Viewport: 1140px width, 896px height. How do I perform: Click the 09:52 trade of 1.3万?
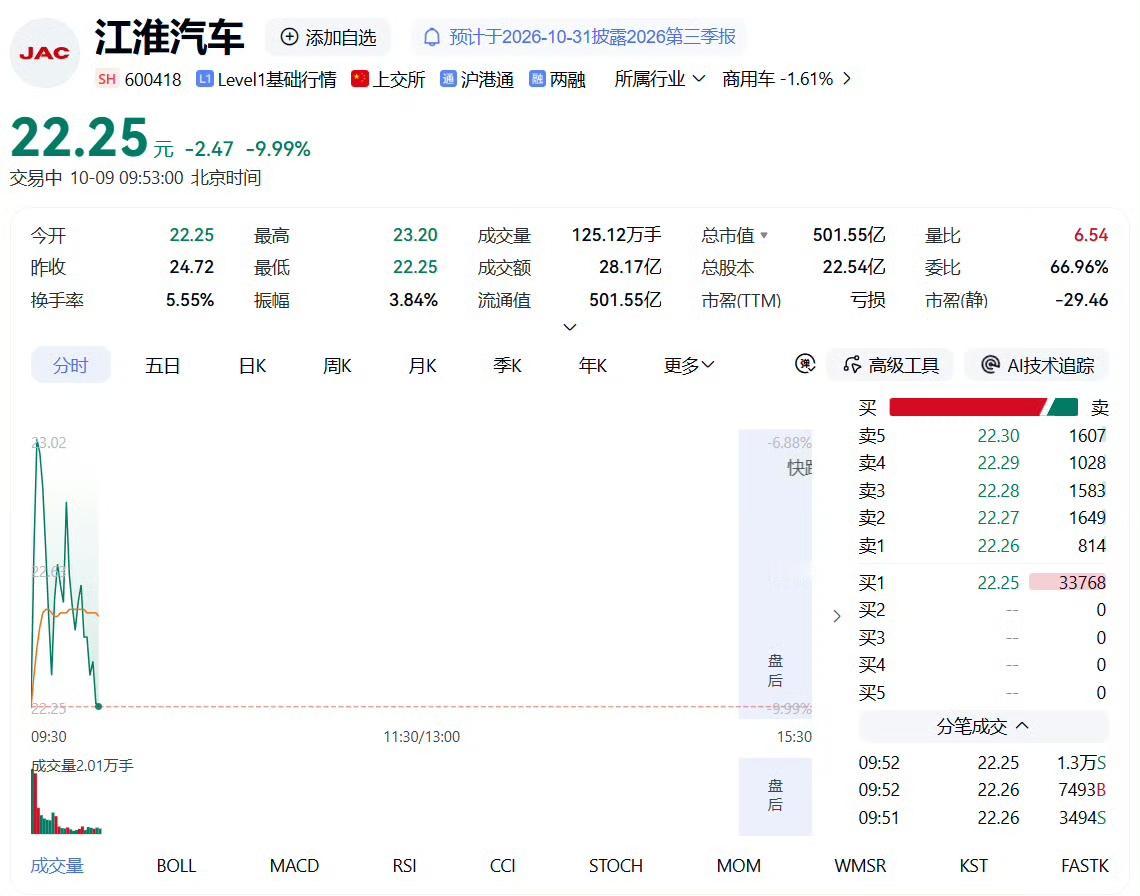tap(982, 763)
